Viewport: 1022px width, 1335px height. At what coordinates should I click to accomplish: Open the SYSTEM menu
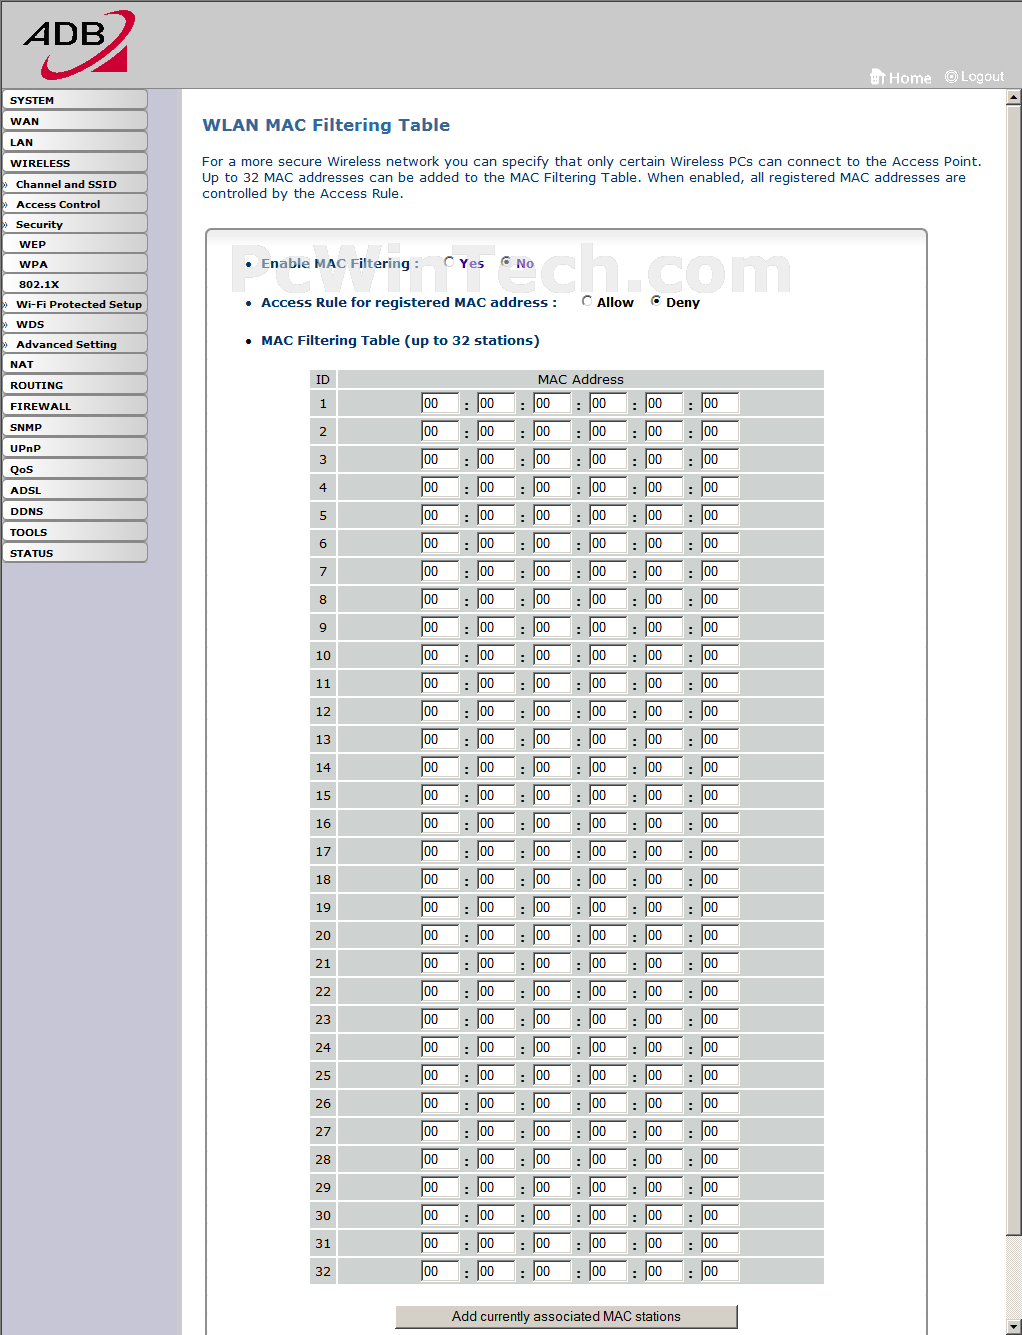pyautogui.click(x=75, y=100)
